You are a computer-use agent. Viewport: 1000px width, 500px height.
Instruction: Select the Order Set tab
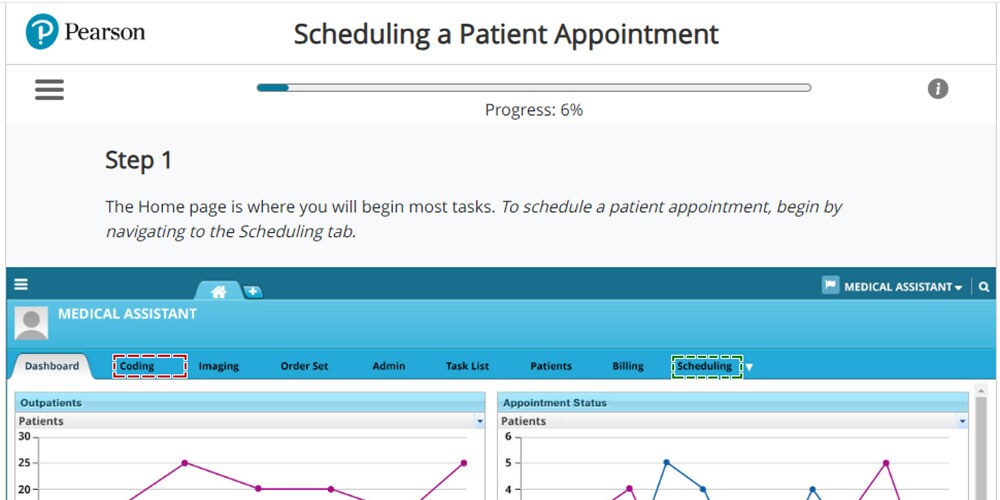point(304,366)
